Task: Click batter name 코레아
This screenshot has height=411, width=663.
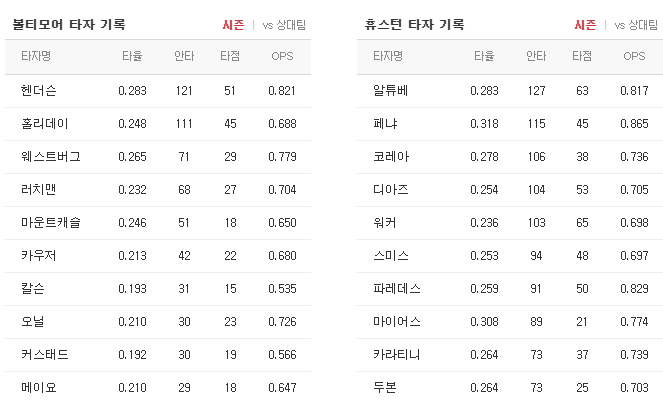Action: pyautogui.click(x=391, y=157)
